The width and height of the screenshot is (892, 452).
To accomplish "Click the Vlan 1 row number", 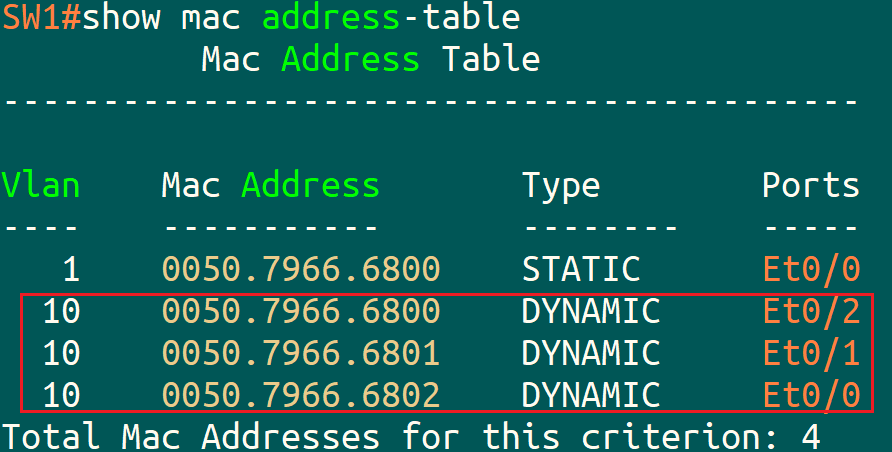I will pos(70,269).
